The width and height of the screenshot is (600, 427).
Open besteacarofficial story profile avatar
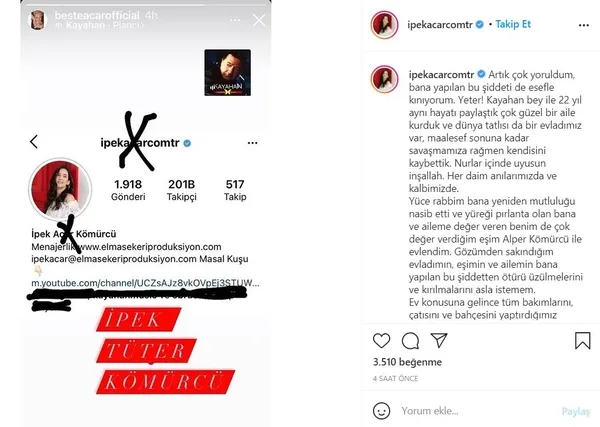coord(38,20)
